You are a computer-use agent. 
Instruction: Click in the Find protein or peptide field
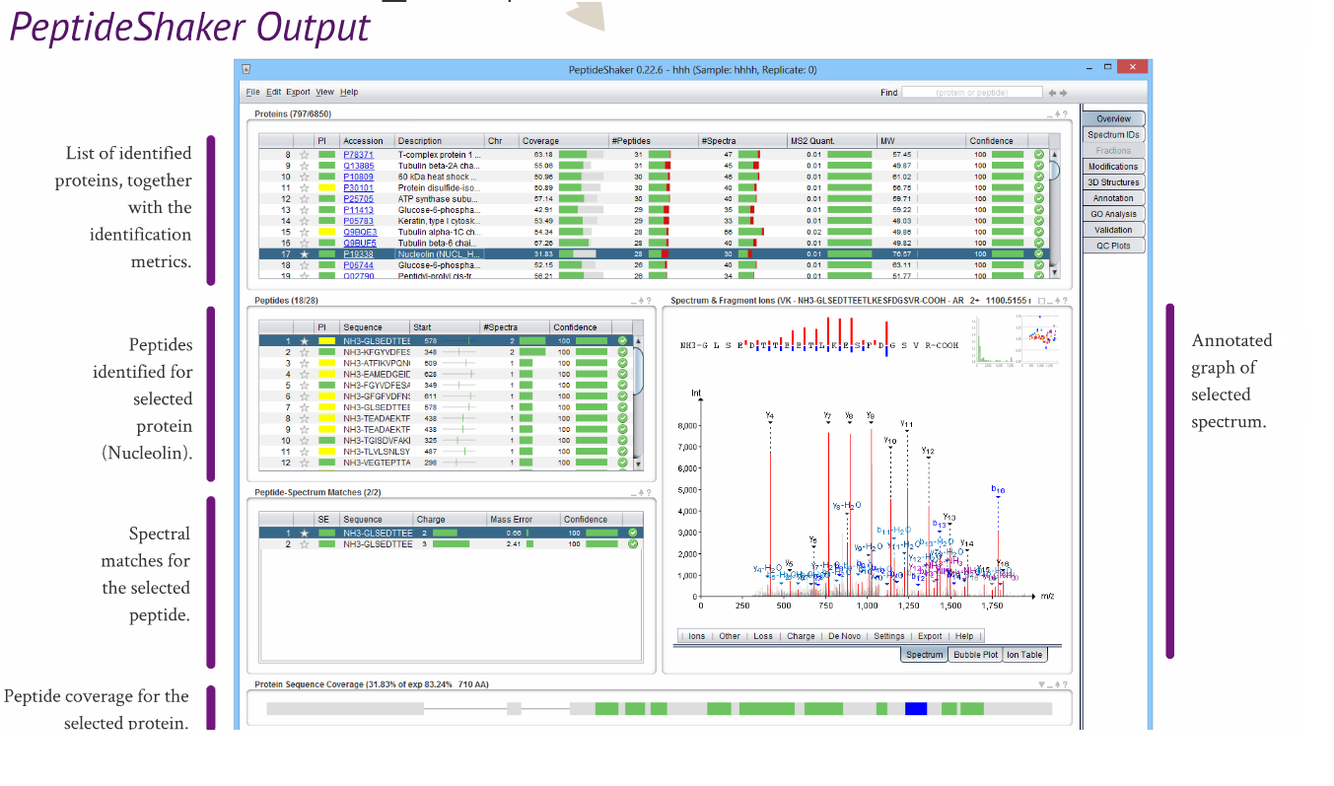971,92
